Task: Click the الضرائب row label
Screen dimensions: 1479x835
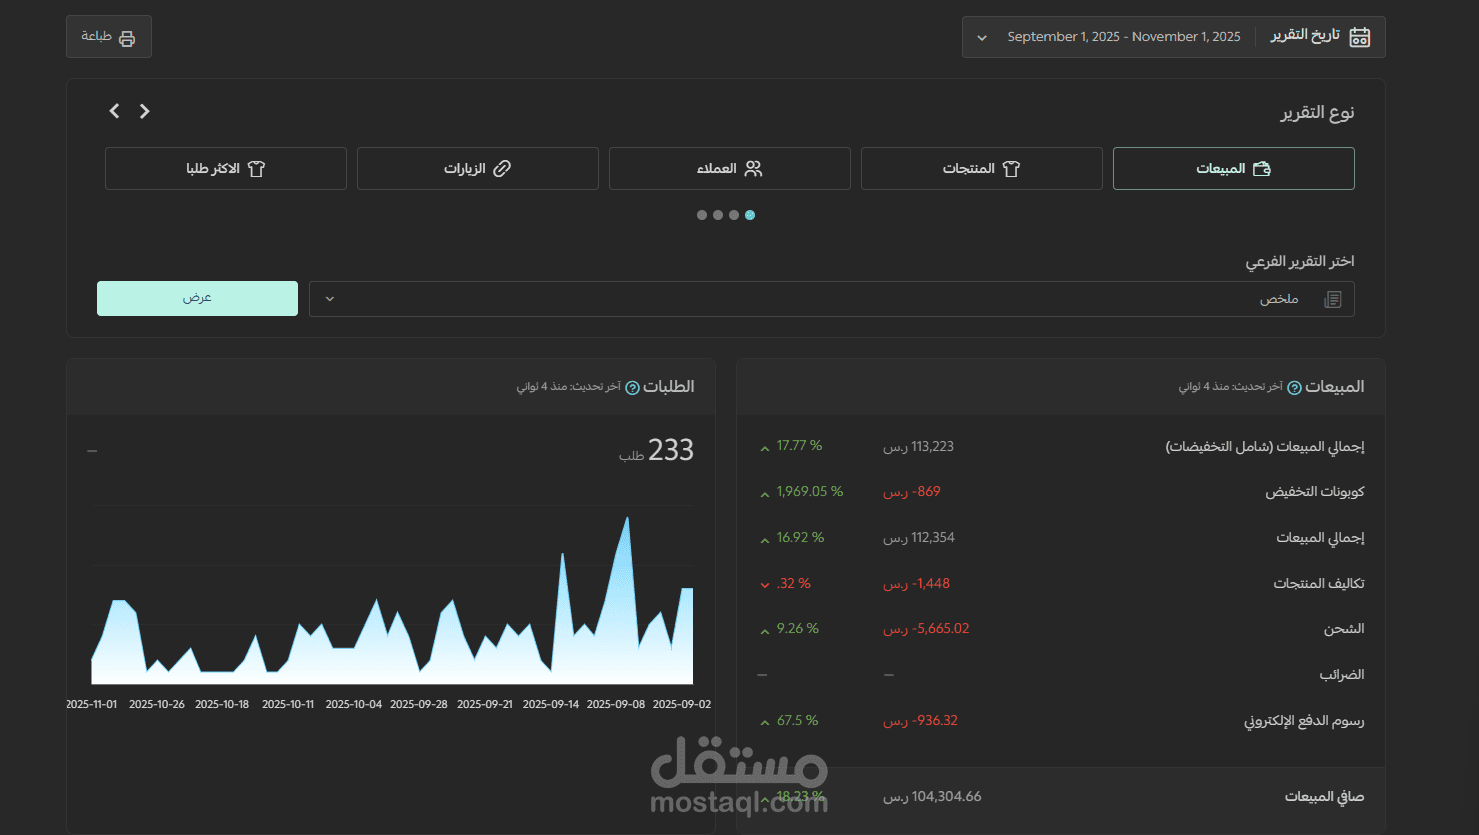Action: (1341, 675)
